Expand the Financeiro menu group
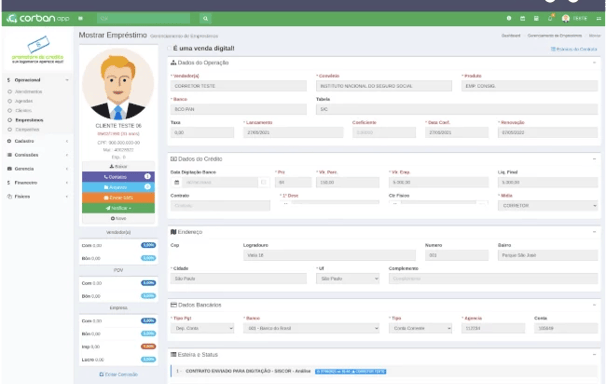The image size is (606, 384). pos(37,182)
